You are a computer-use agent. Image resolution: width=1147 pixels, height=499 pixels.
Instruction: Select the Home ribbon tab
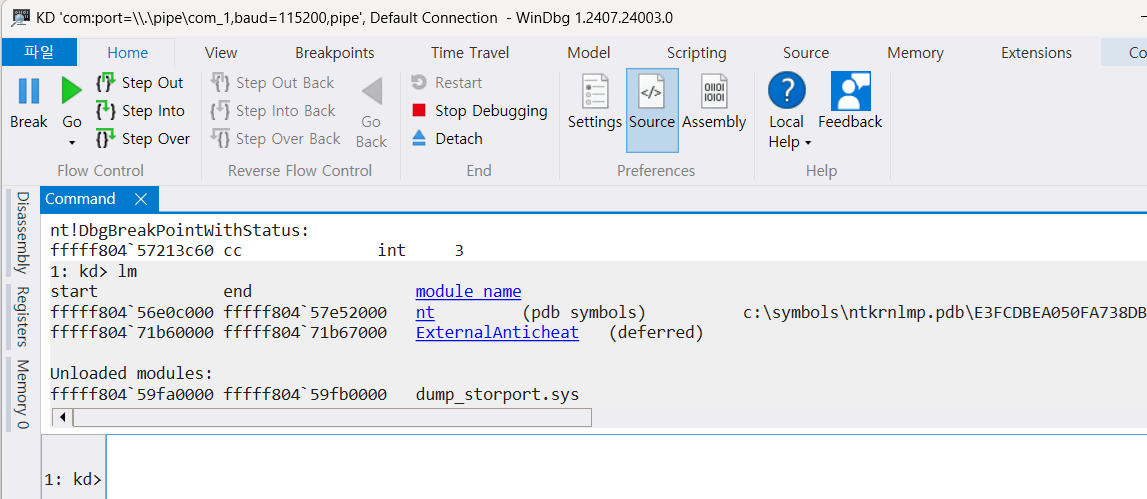coord(127,53)
